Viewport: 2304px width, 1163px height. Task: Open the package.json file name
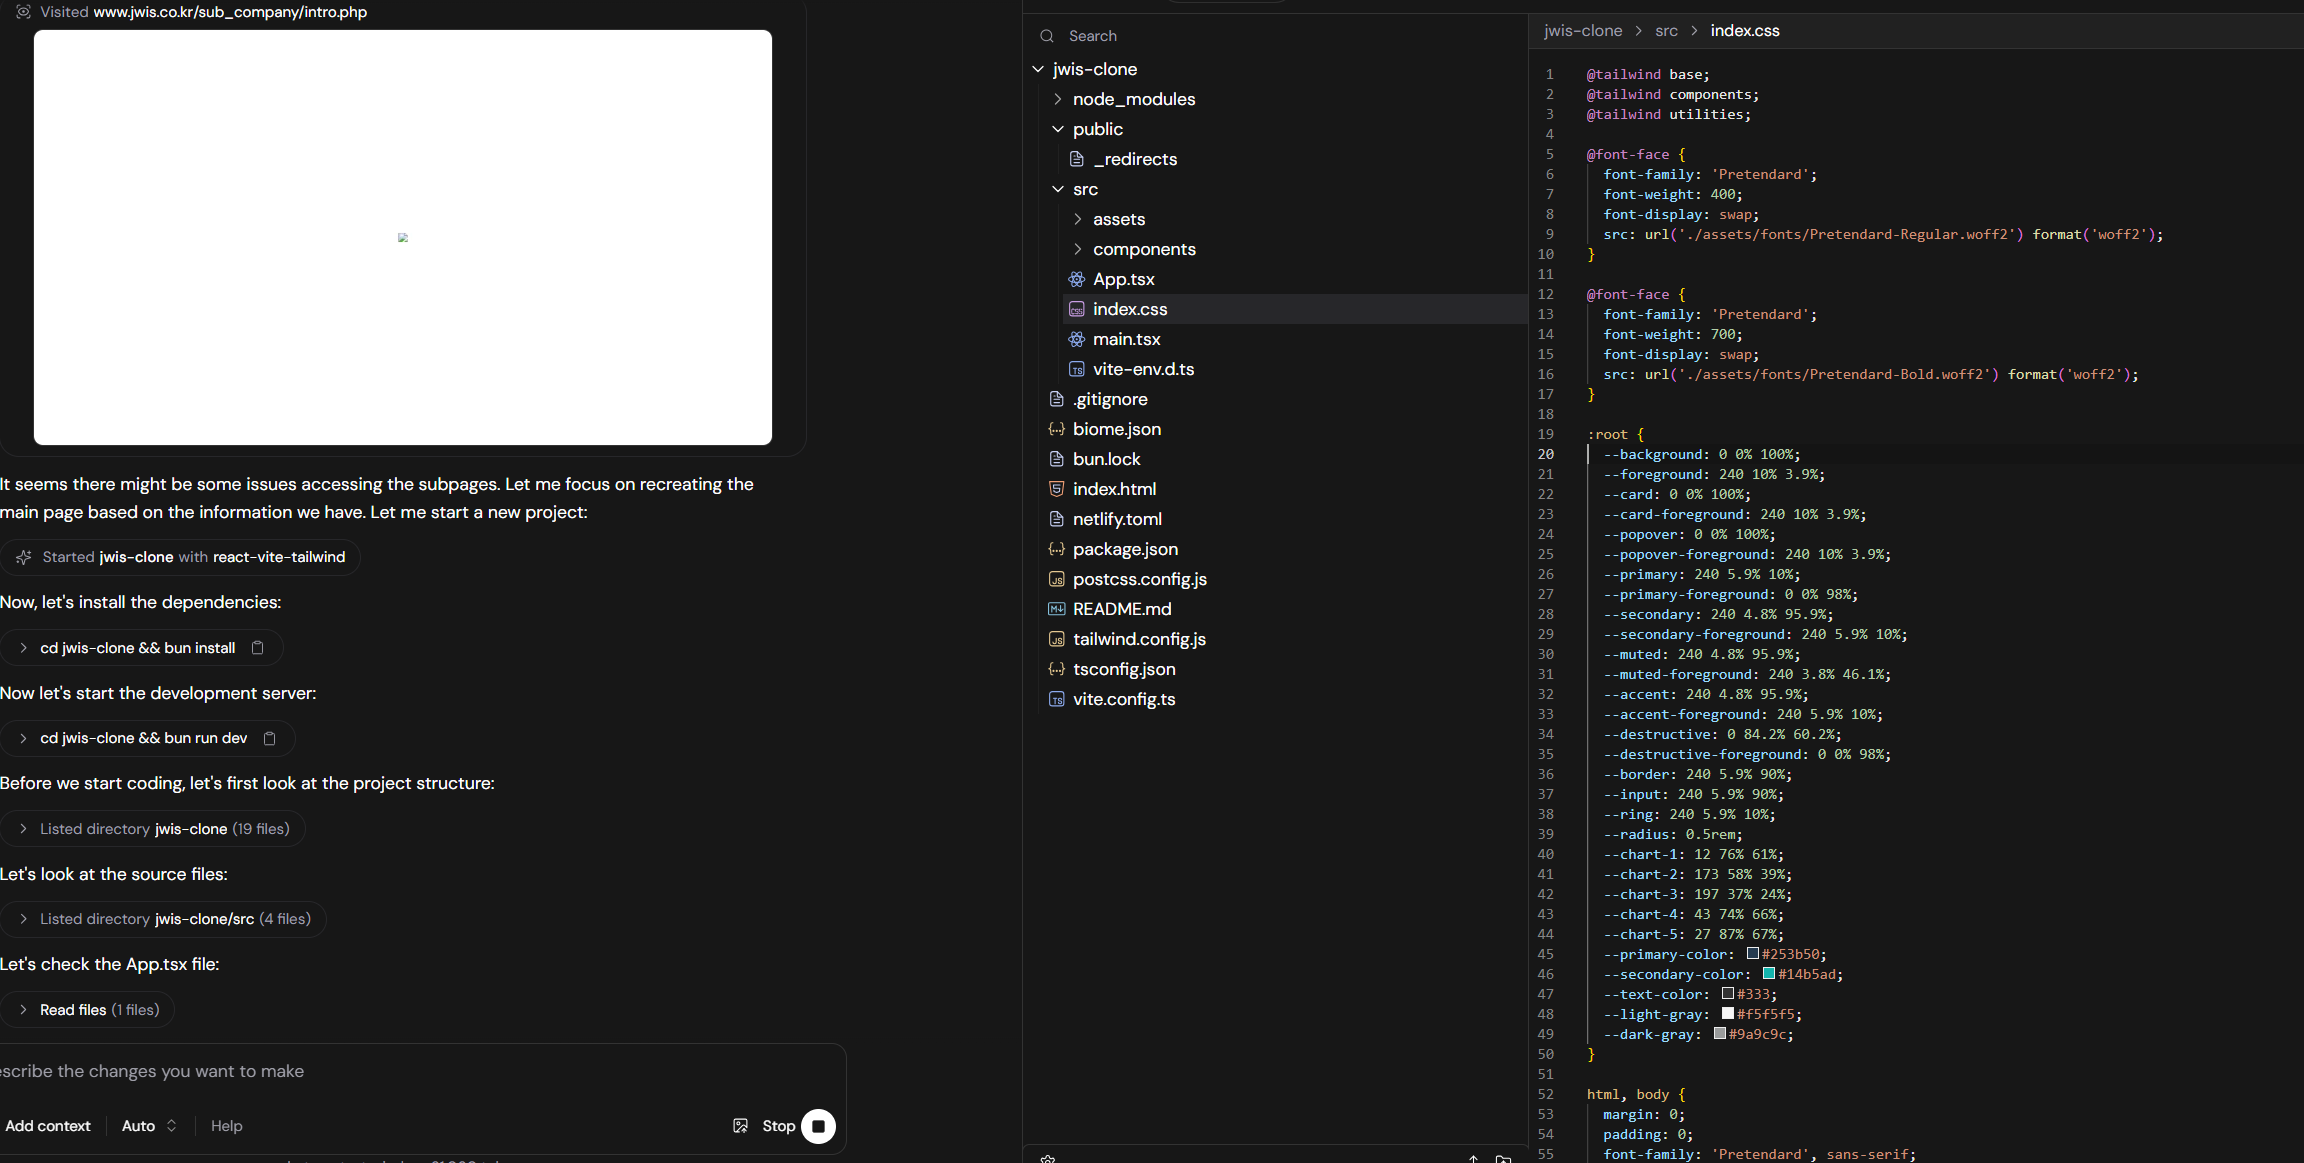pos(1126,549)
